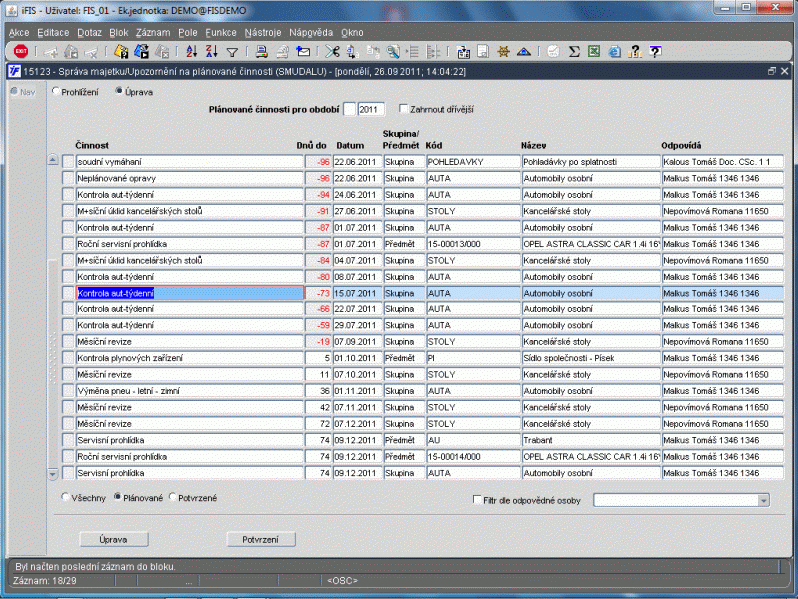Click the printer icon
Image resolution: width=798 pixels, height=599 pixels.
pyautogui.click(x=262, y=51)
